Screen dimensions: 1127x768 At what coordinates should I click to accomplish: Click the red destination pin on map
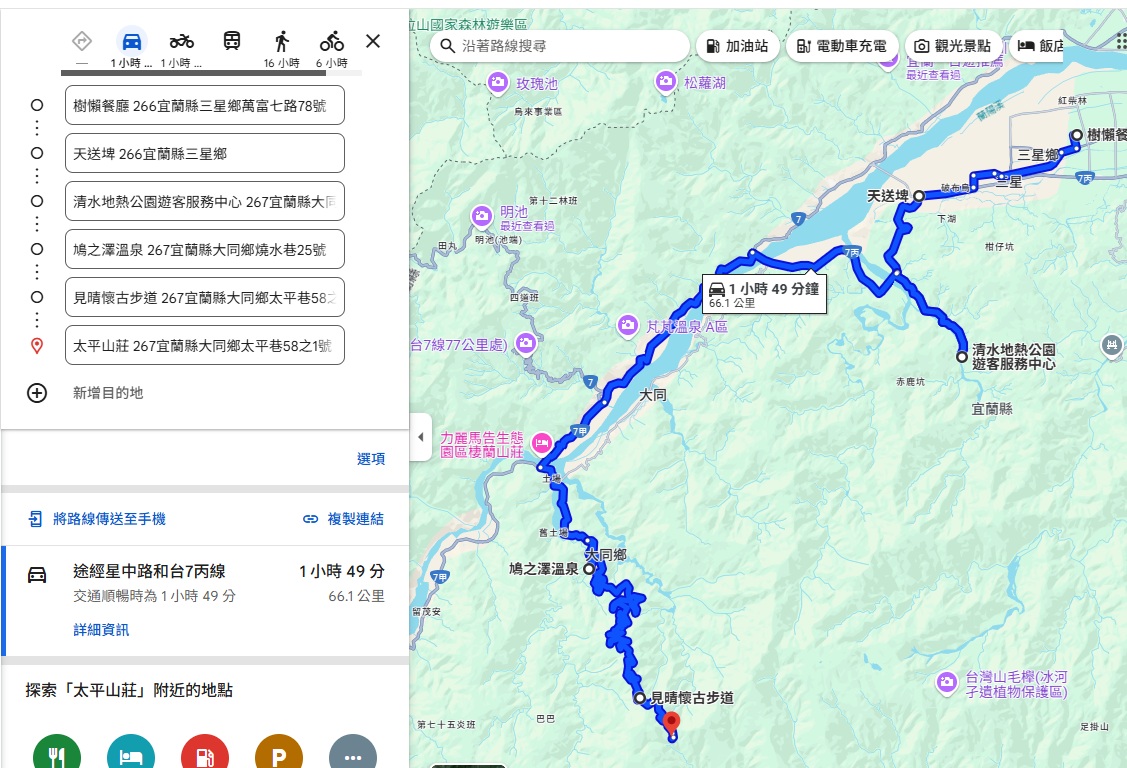click(672, 722)
